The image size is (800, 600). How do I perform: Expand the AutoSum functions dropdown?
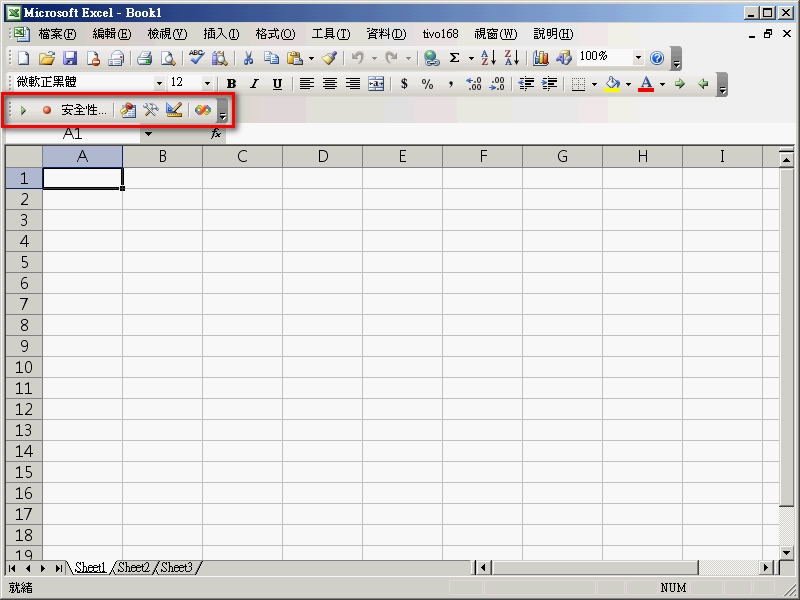pyautogui.click(x=471, y=59)
